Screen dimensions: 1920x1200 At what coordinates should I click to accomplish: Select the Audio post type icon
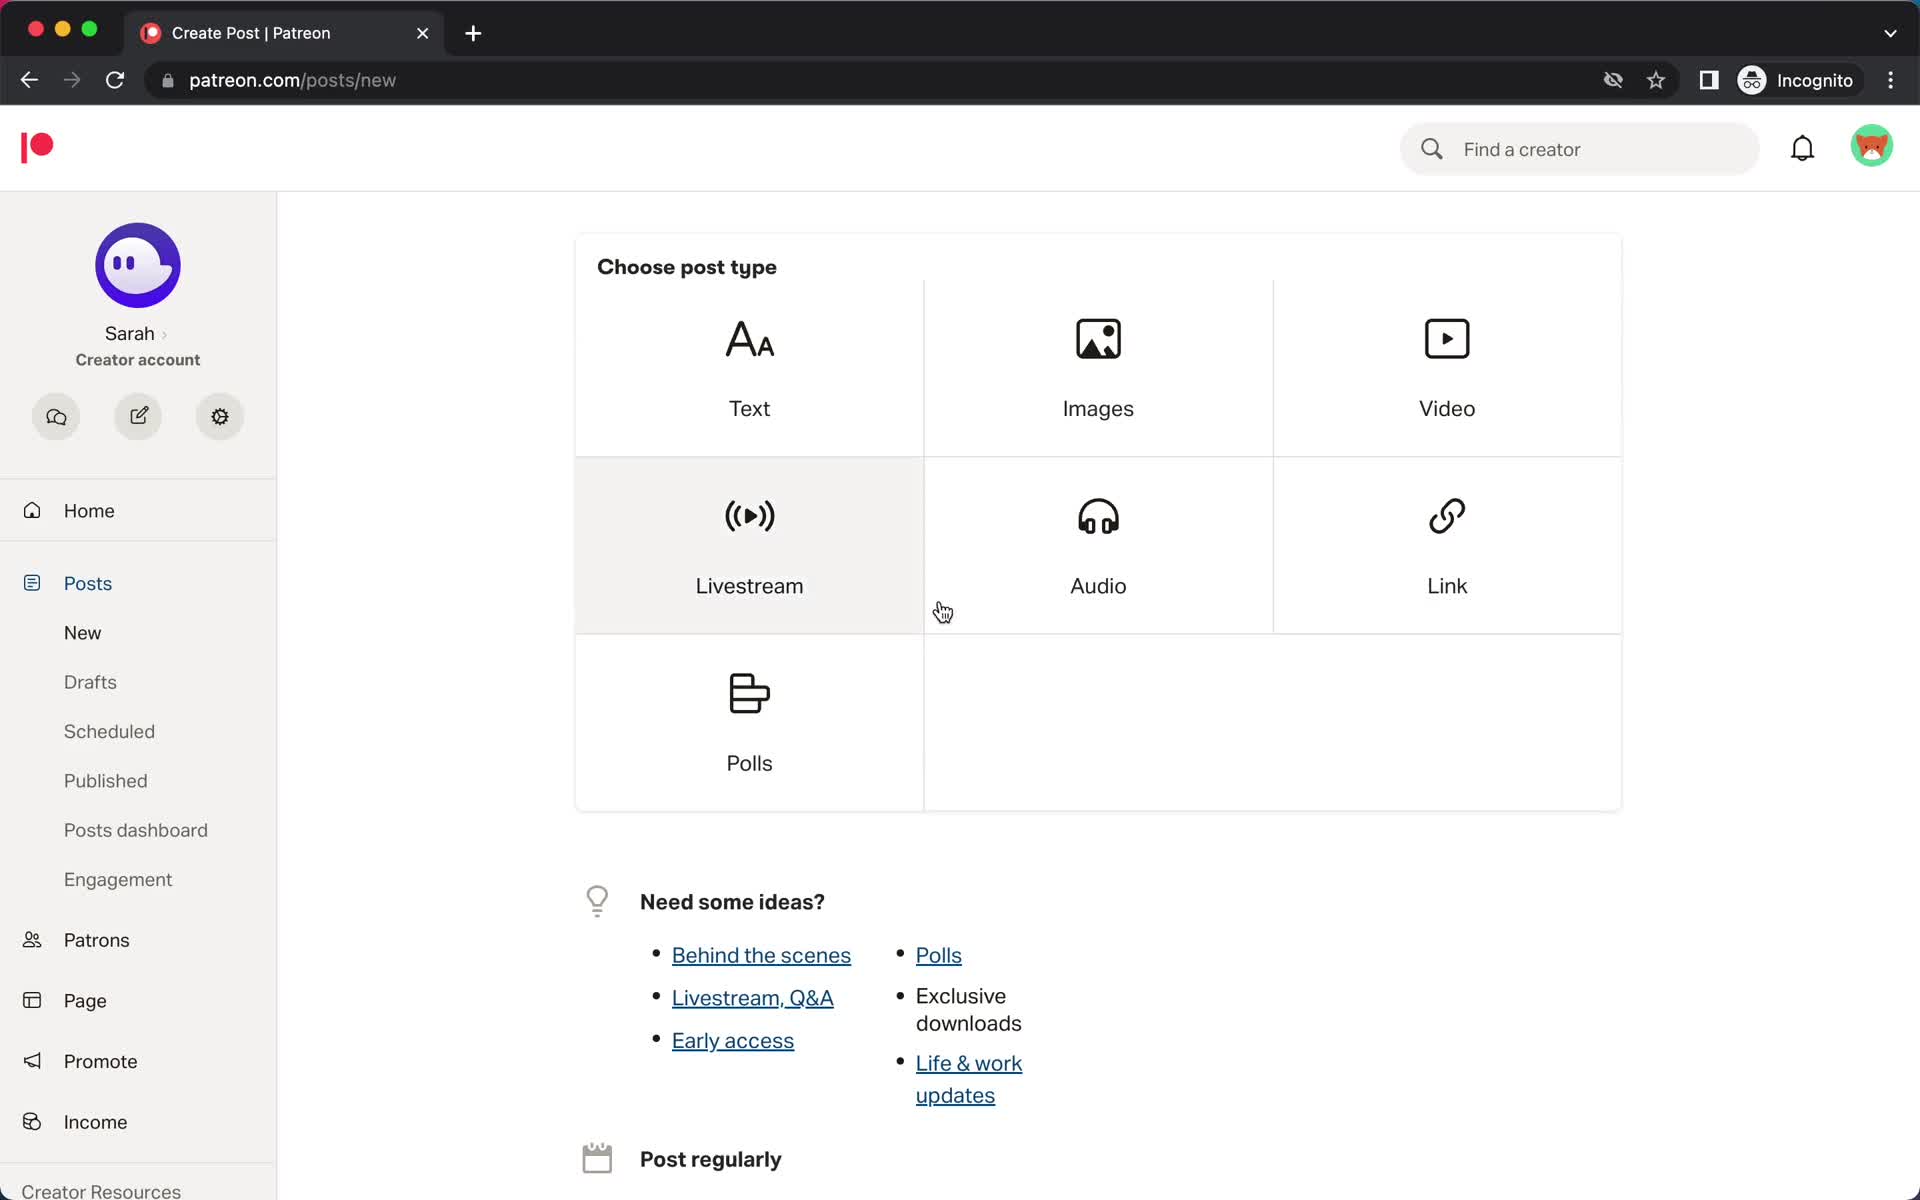click(x=1098, y=517)
